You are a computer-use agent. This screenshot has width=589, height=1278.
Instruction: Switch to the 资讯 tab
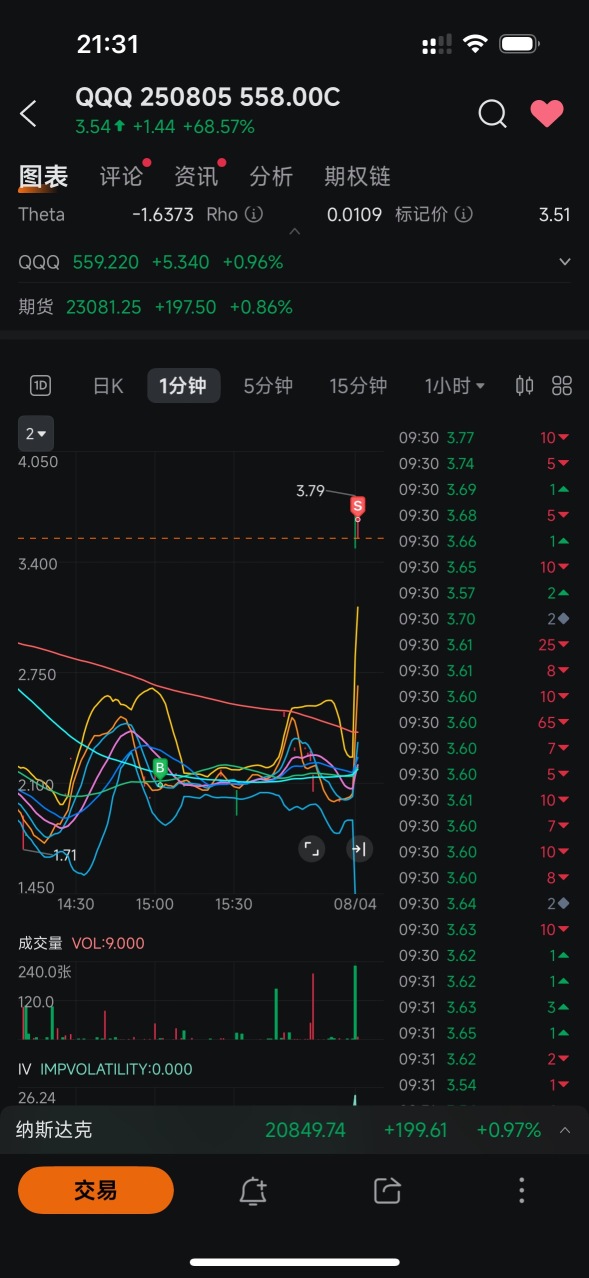(x=196, y=177)
